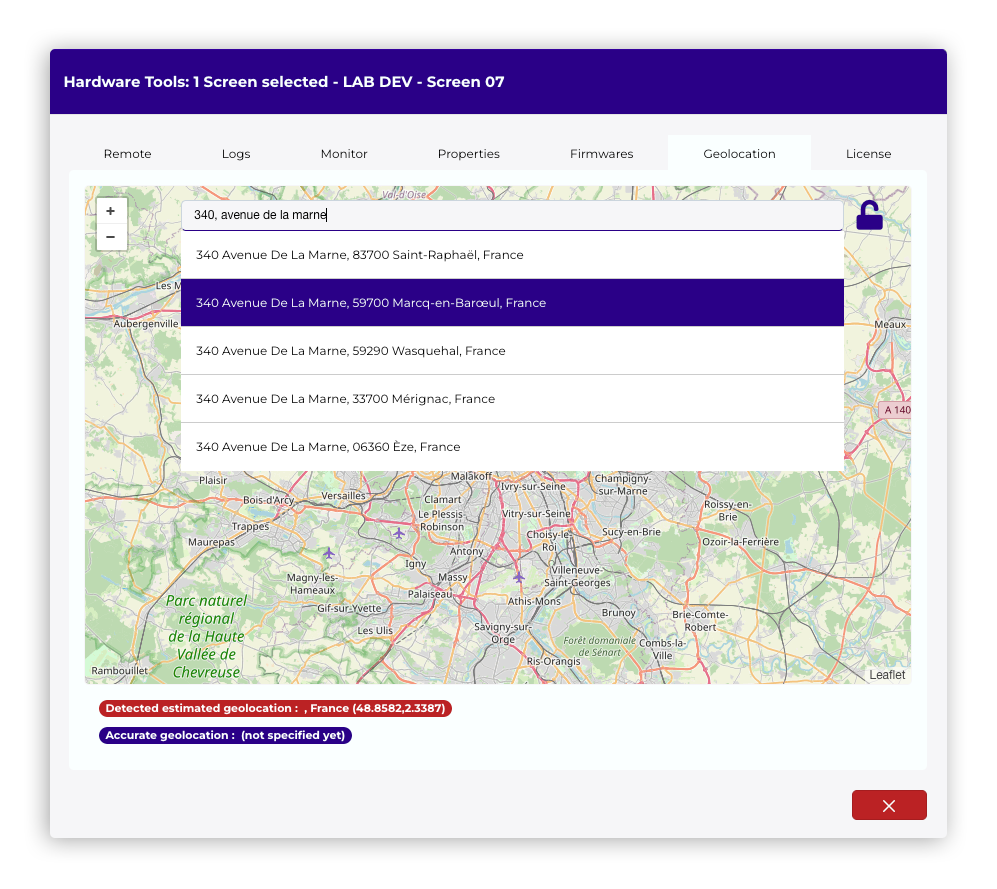Screen dimensions: 997x889
Task: Click the Leaflet attribution link
Action: 887,675
